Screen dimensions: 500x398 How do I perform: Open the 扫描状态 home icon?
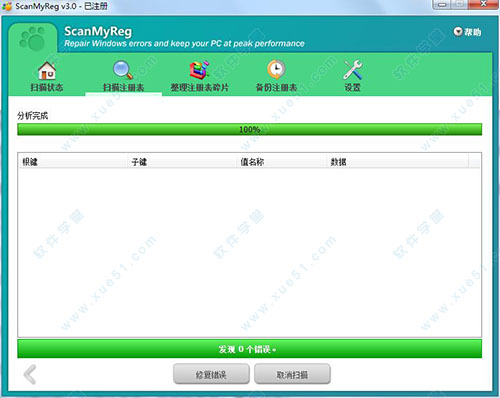47,70
